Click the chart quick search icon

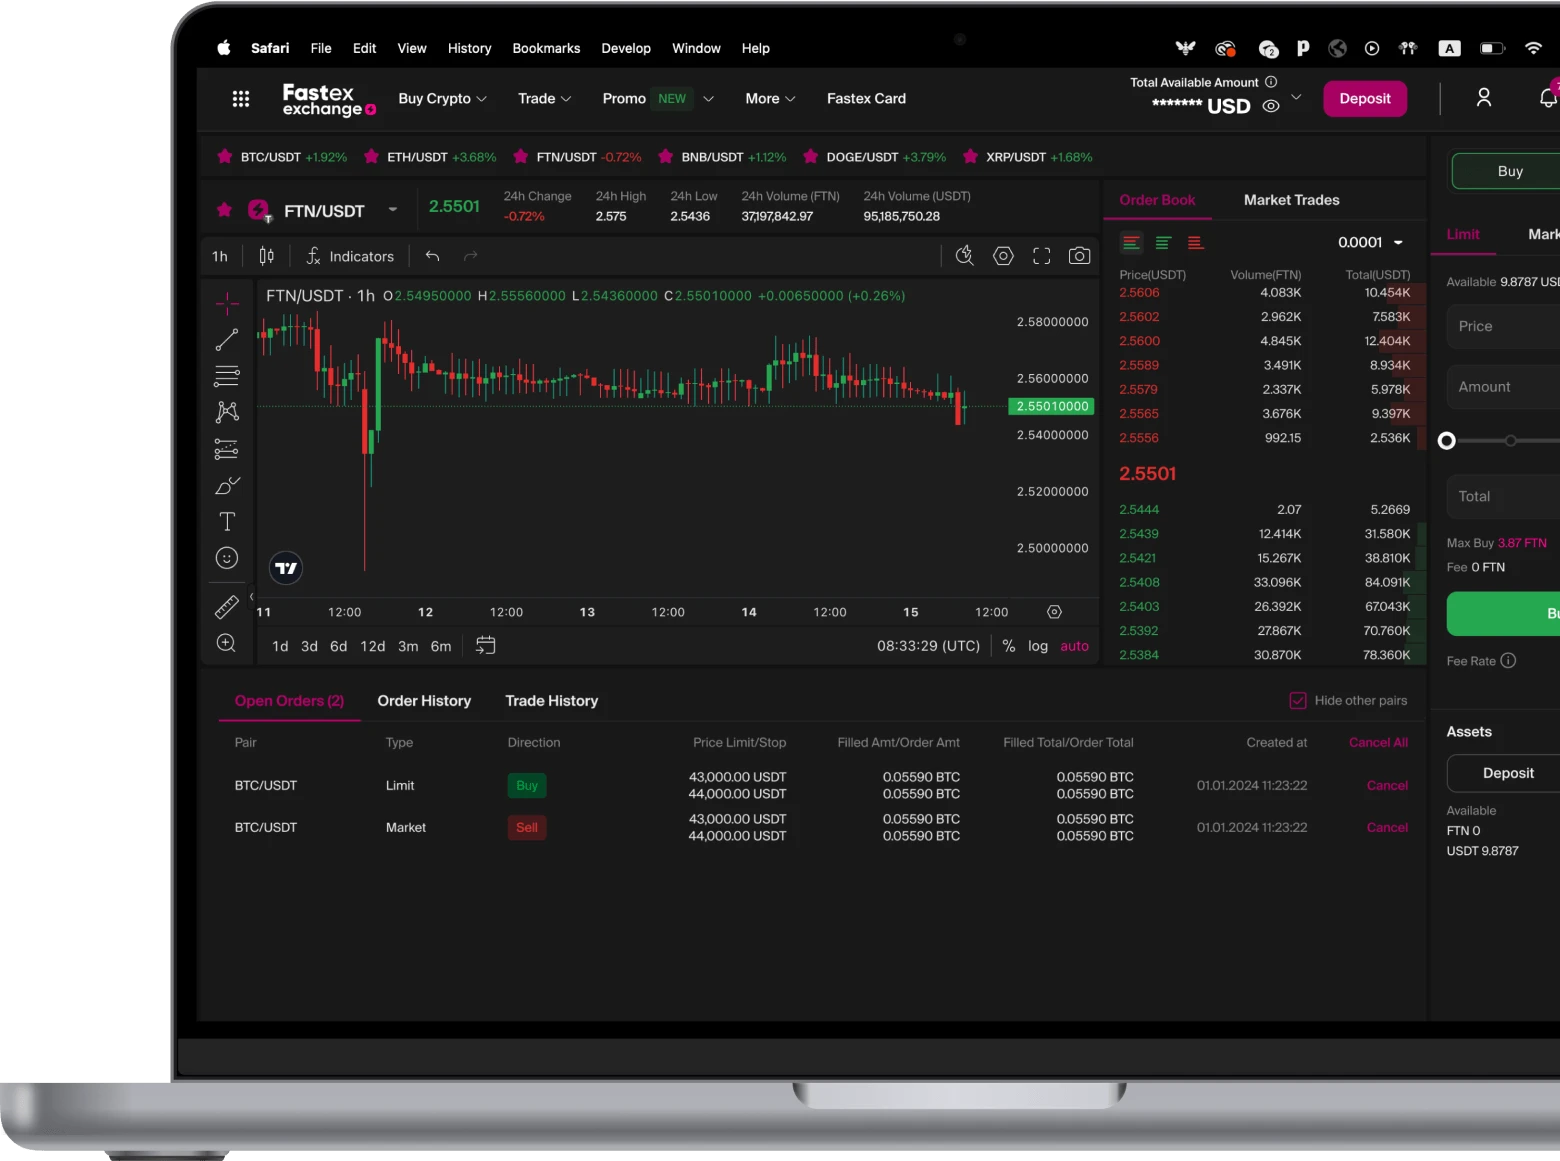[x=964, y=256]
